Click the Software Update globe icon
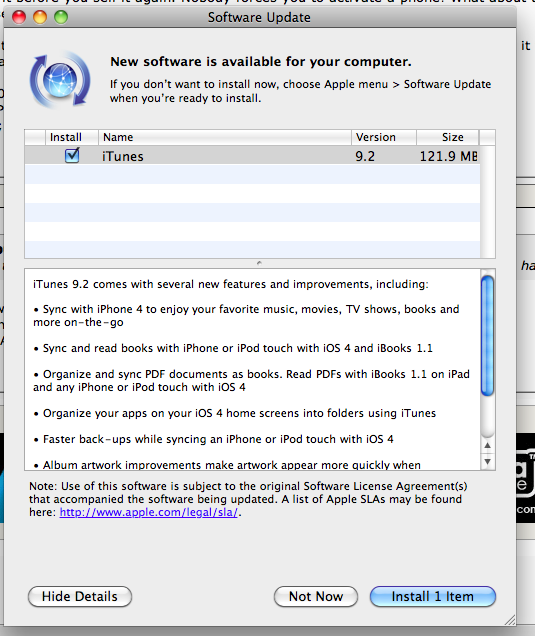This screenshot has height=636, width=535. tap(60, 80)
